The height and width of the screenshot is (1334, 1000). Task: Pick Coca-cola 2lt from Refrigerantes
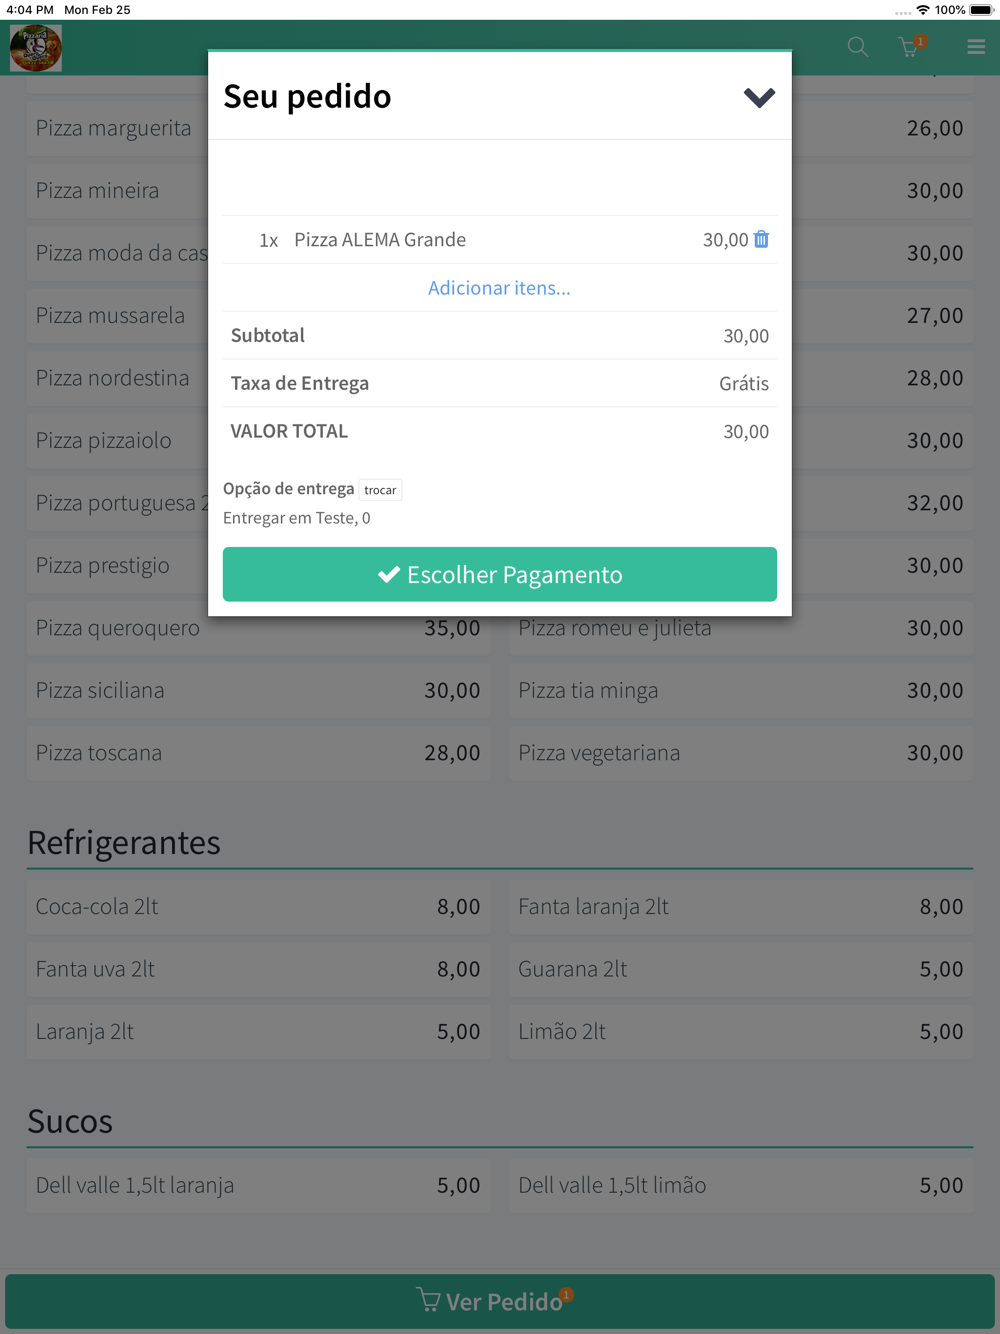pos(258,907)
